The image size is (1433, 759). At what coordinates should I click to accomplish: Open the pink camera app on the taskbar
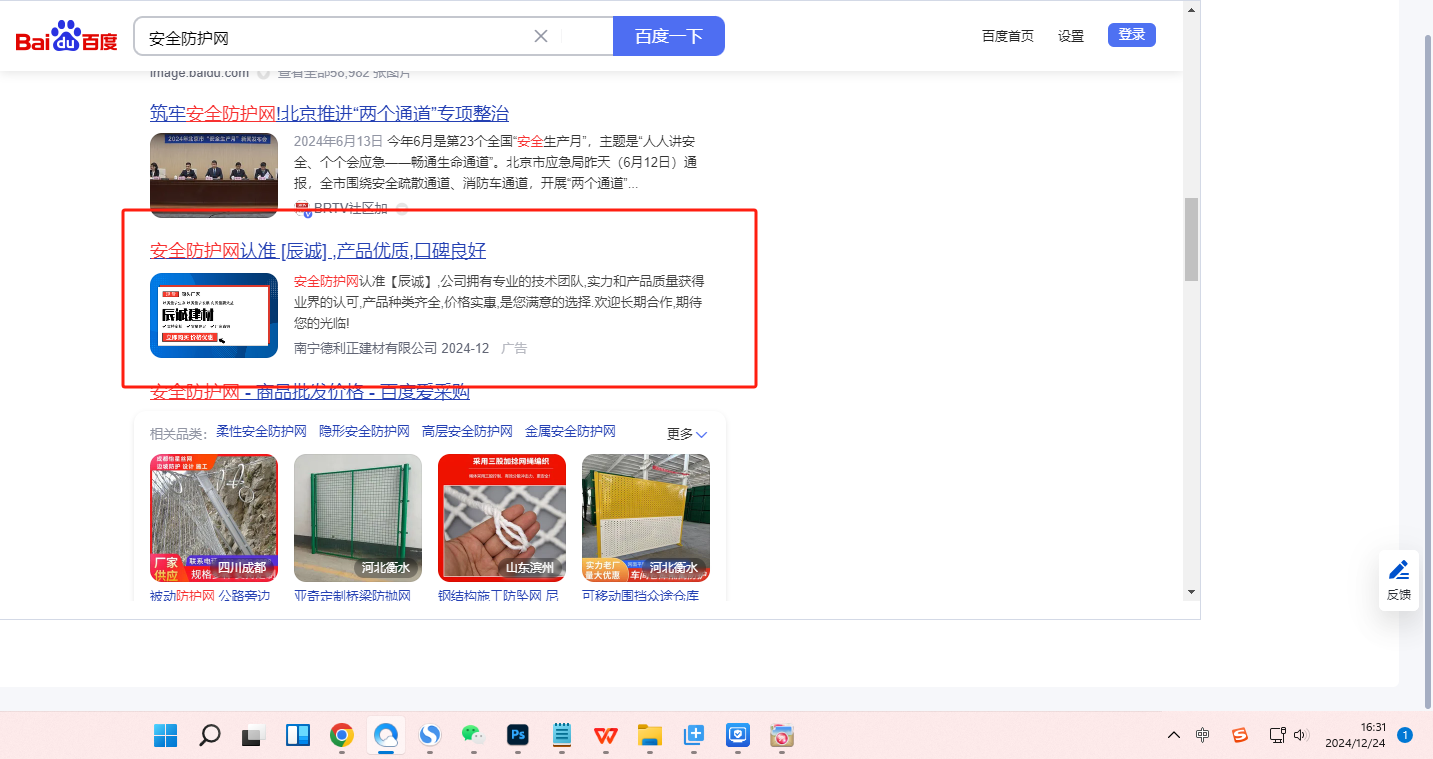[x=782, y=736]
